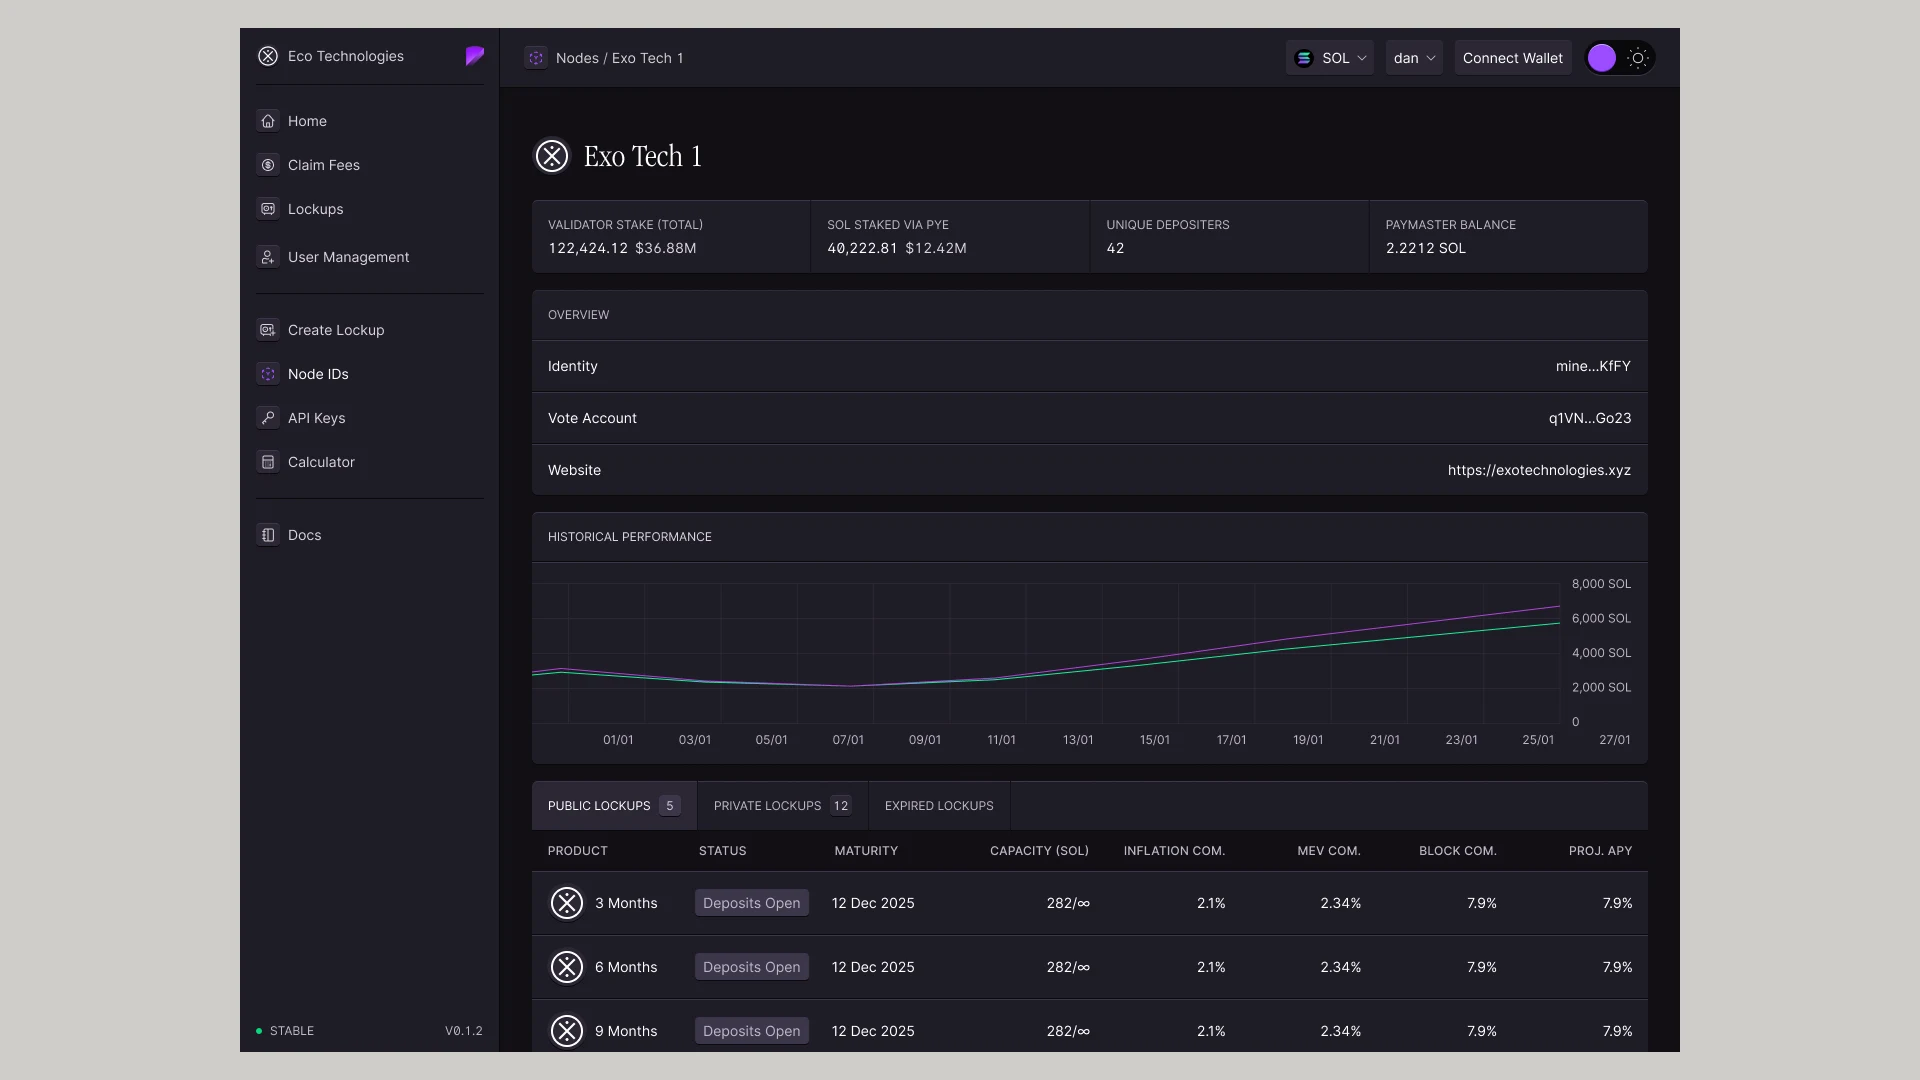Toggle the light/dark theme switch

[1620, 58]
